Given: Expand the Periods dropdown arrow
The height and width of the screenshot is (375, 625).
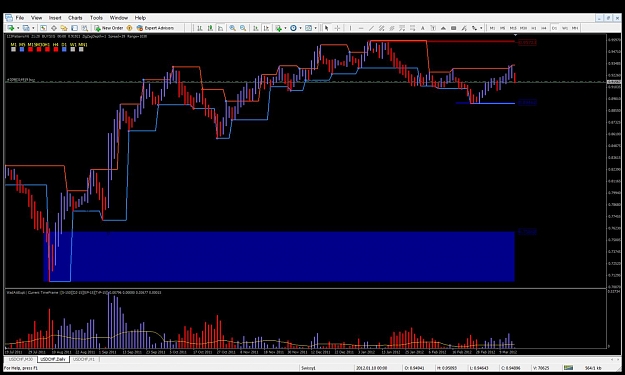Looking at the screenshot, I should (x=301, y=28).
